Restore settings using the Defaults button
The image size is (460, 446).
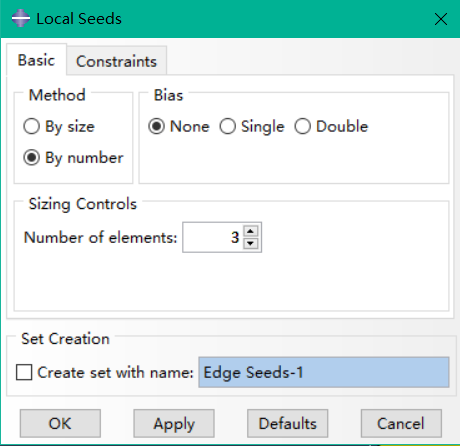coord(287,423)
